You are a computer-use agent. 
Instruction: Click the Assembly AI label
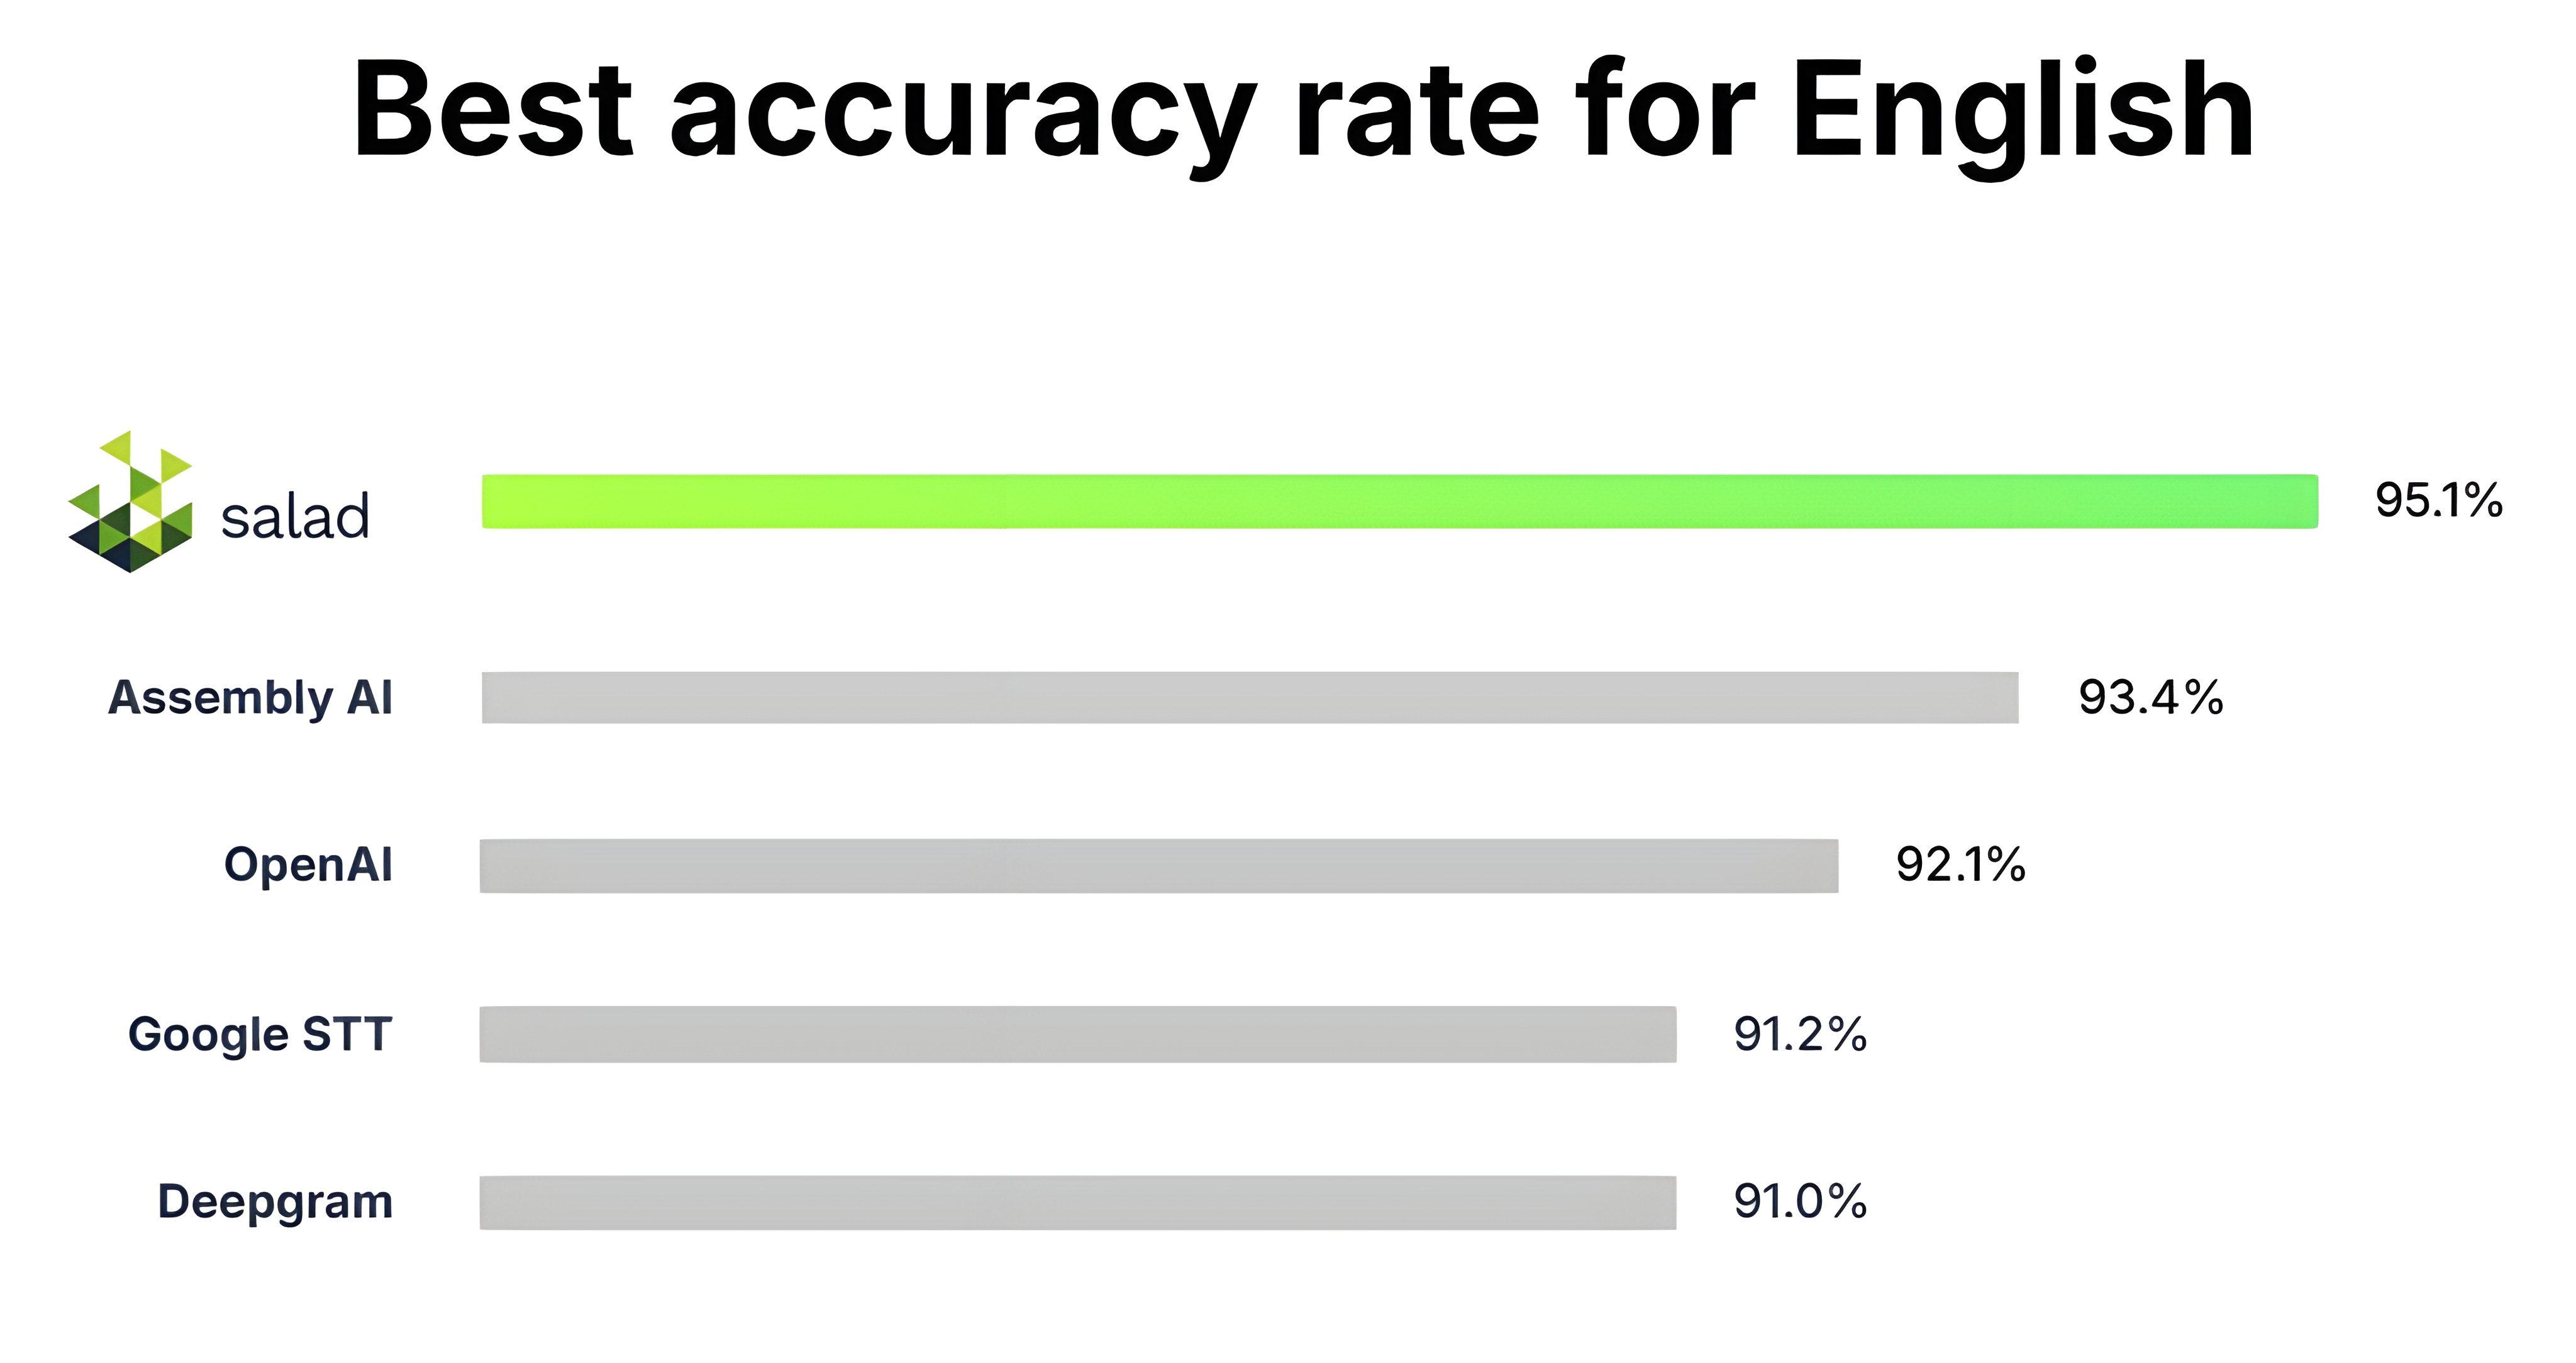251,698
